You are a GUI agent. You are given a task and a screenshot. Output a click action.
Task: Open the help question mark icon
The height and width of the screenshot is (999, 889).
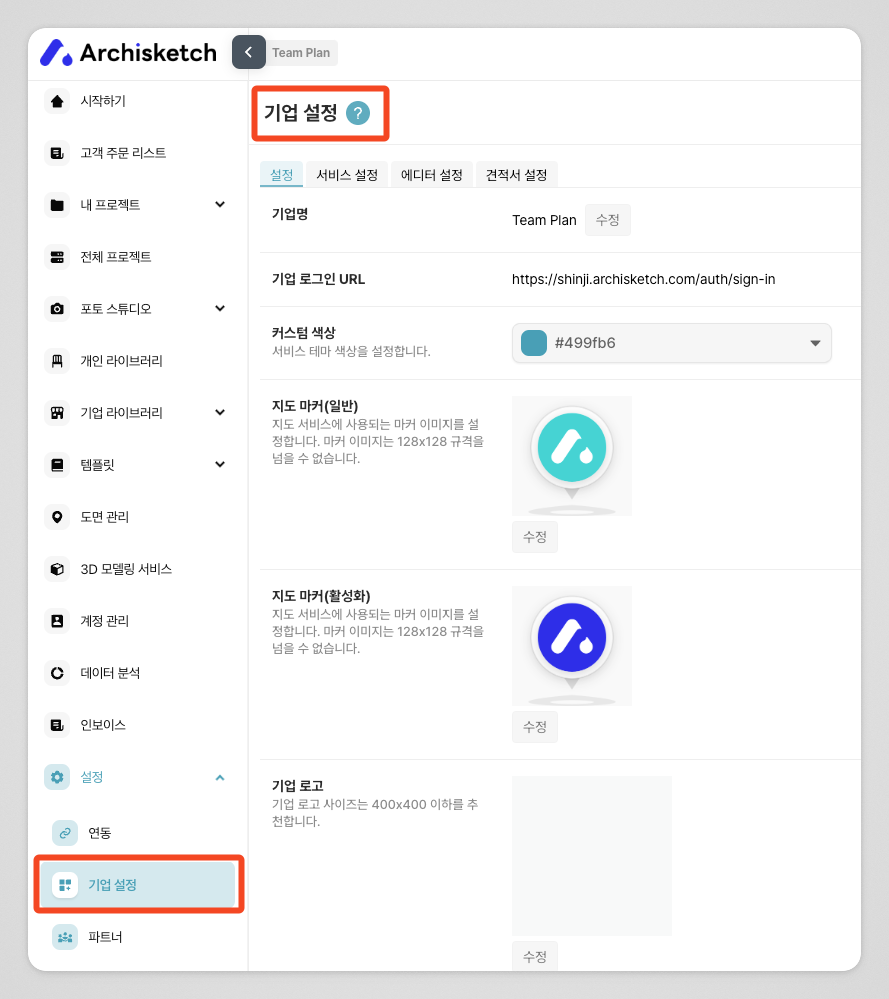[358, 113]
